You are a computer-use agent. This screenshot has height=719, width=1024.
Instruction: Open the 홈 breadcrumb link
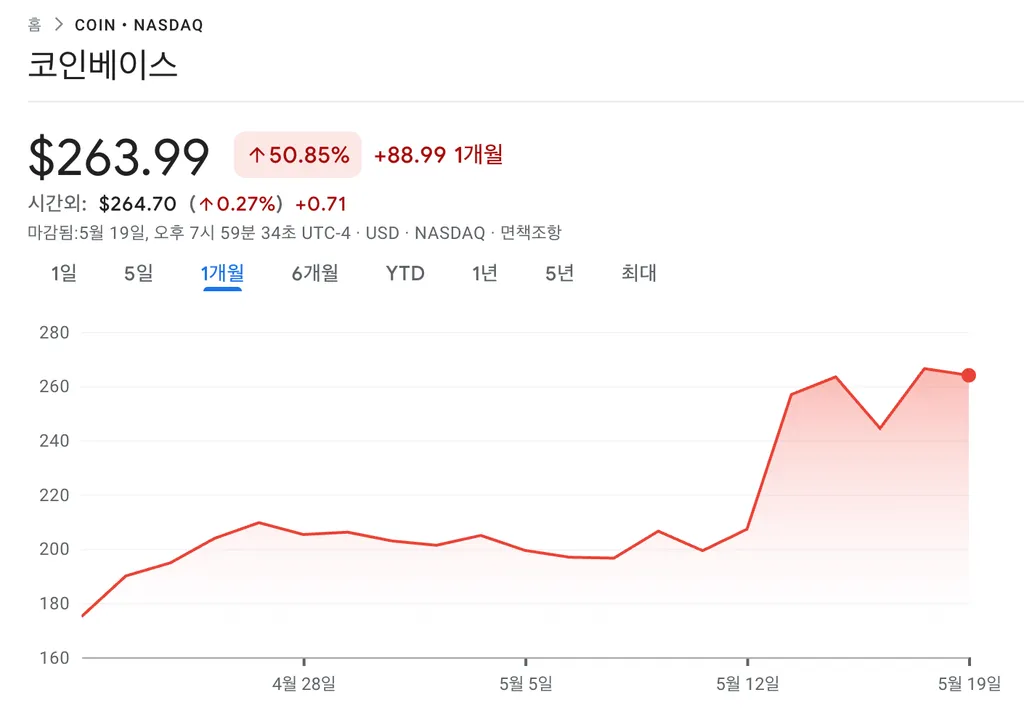[x=34, y=22]
